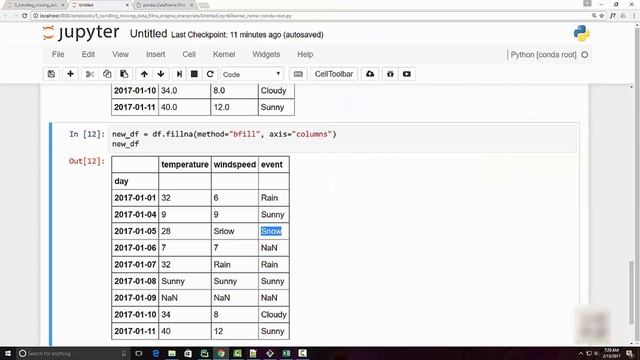Open the cell type Code dropdown
Screen dimensions: 640x360
pos(252,74)
